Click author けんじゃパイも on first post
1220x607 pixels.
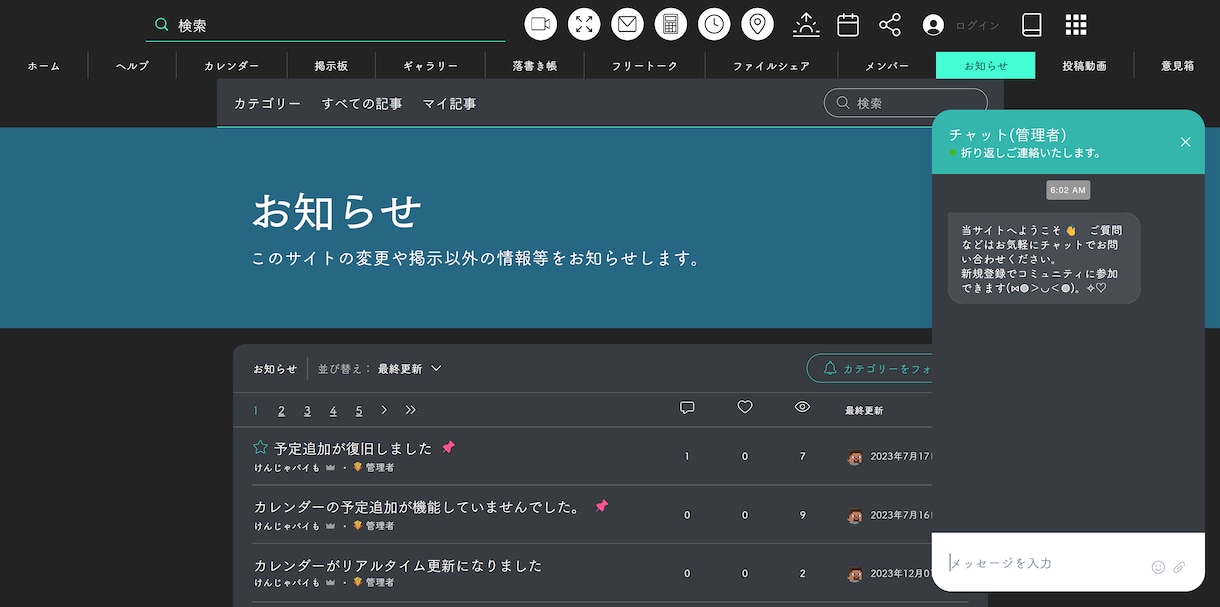coord(287,468)
